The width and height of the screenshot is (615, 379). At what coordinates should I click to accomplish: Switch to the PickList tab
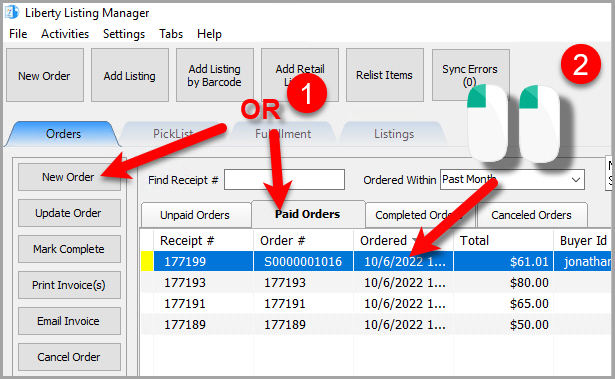pyautogui.click(x=173, y=134)
